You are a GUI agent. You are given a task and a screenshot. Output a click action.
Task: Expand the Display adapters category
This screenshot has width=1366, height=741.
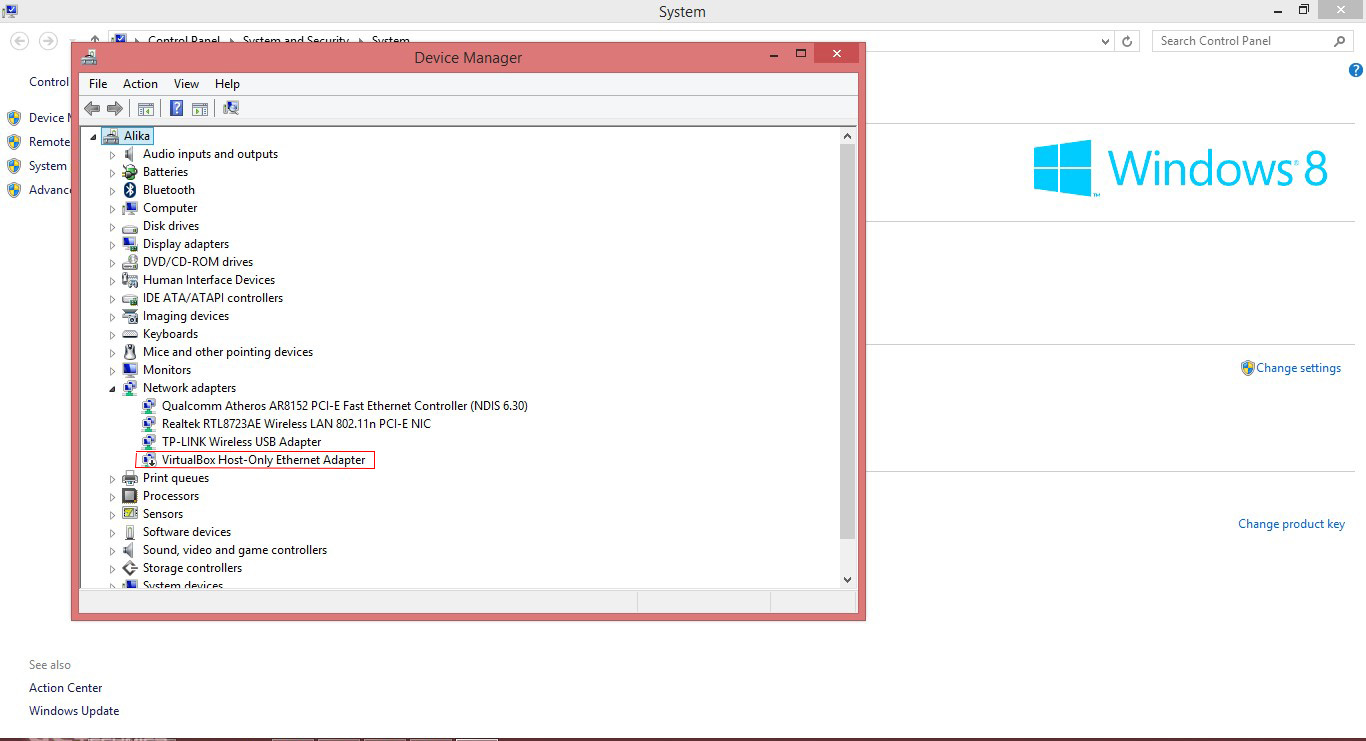click(x=113, y=245)
